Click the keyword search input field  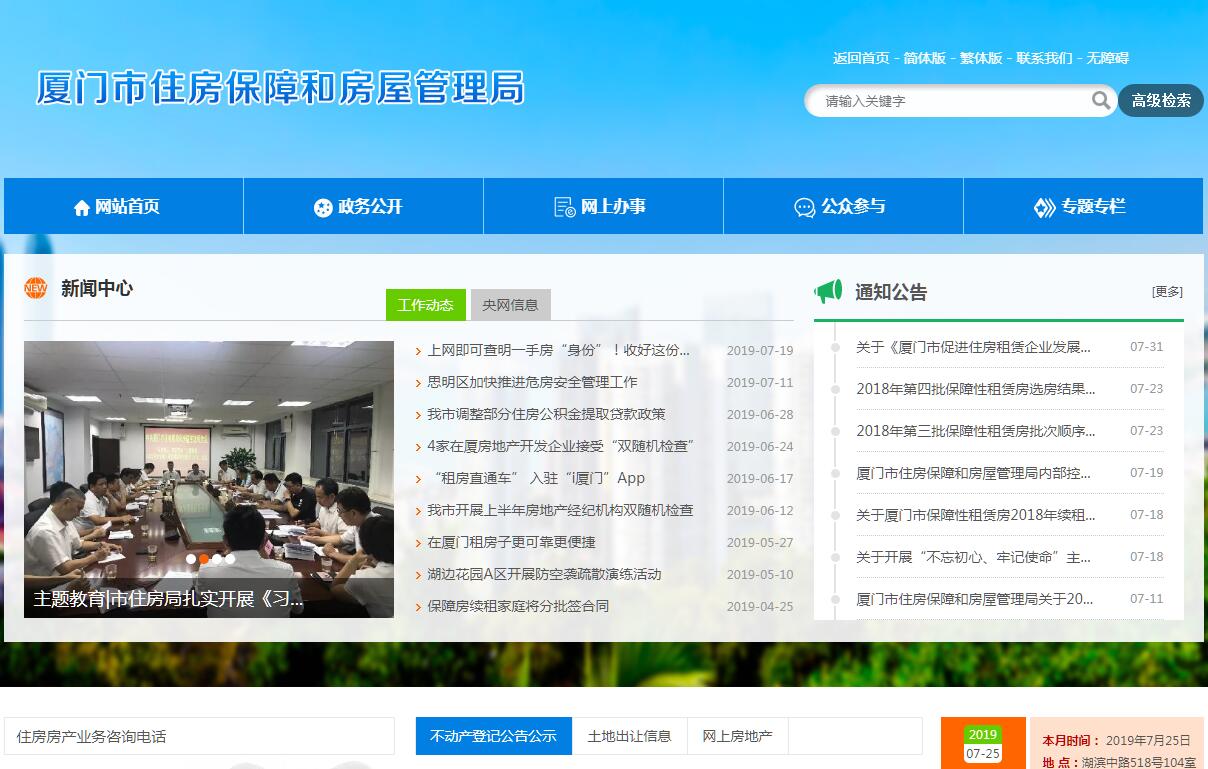pyautogui.click(x=950, y=101)
